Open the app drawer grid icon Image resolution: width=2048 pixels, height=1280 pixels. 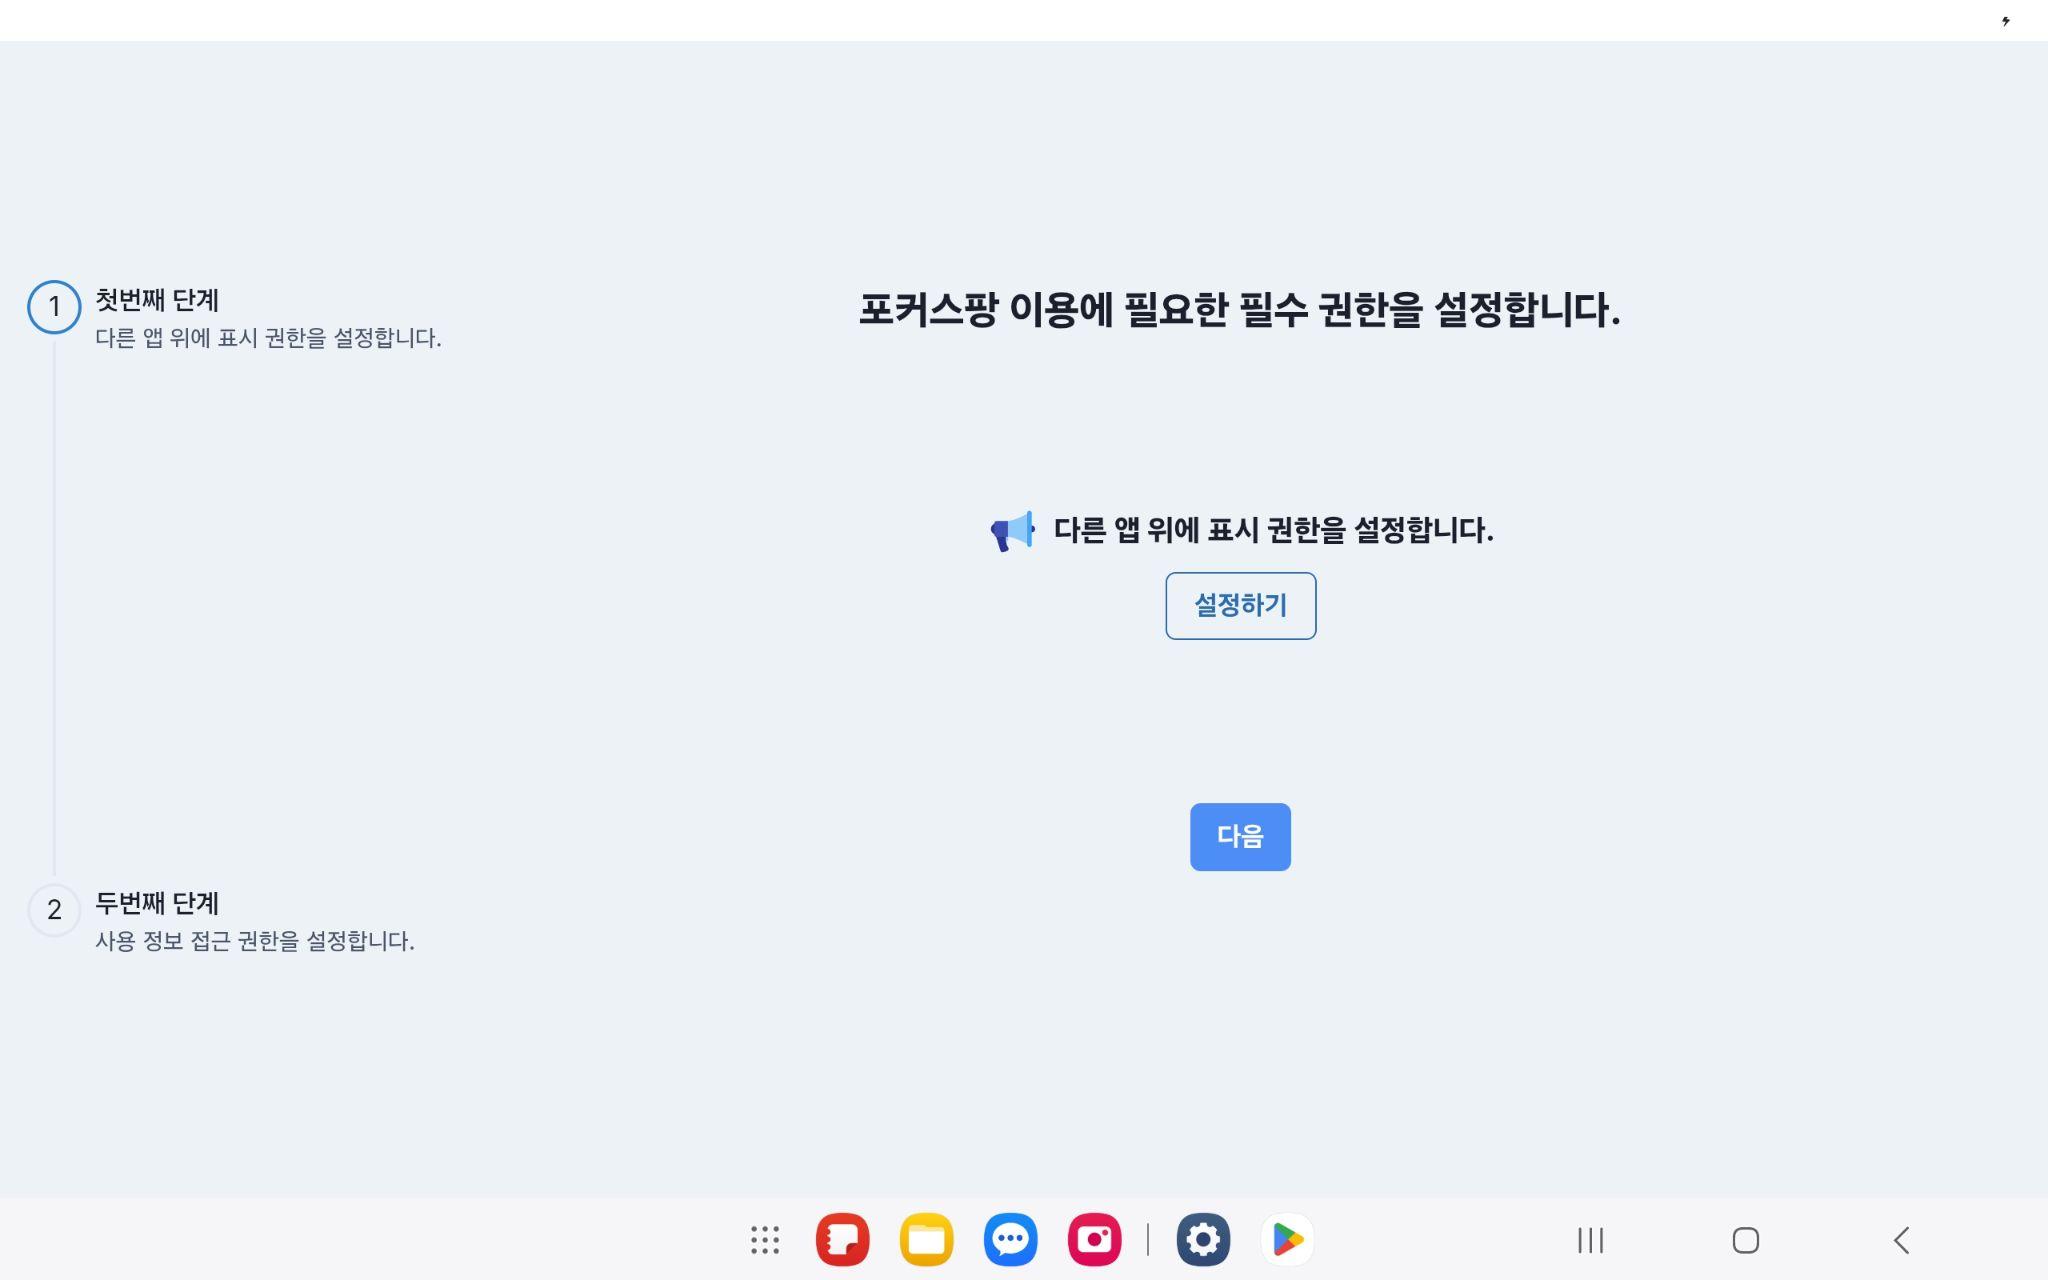point(765,1240)
